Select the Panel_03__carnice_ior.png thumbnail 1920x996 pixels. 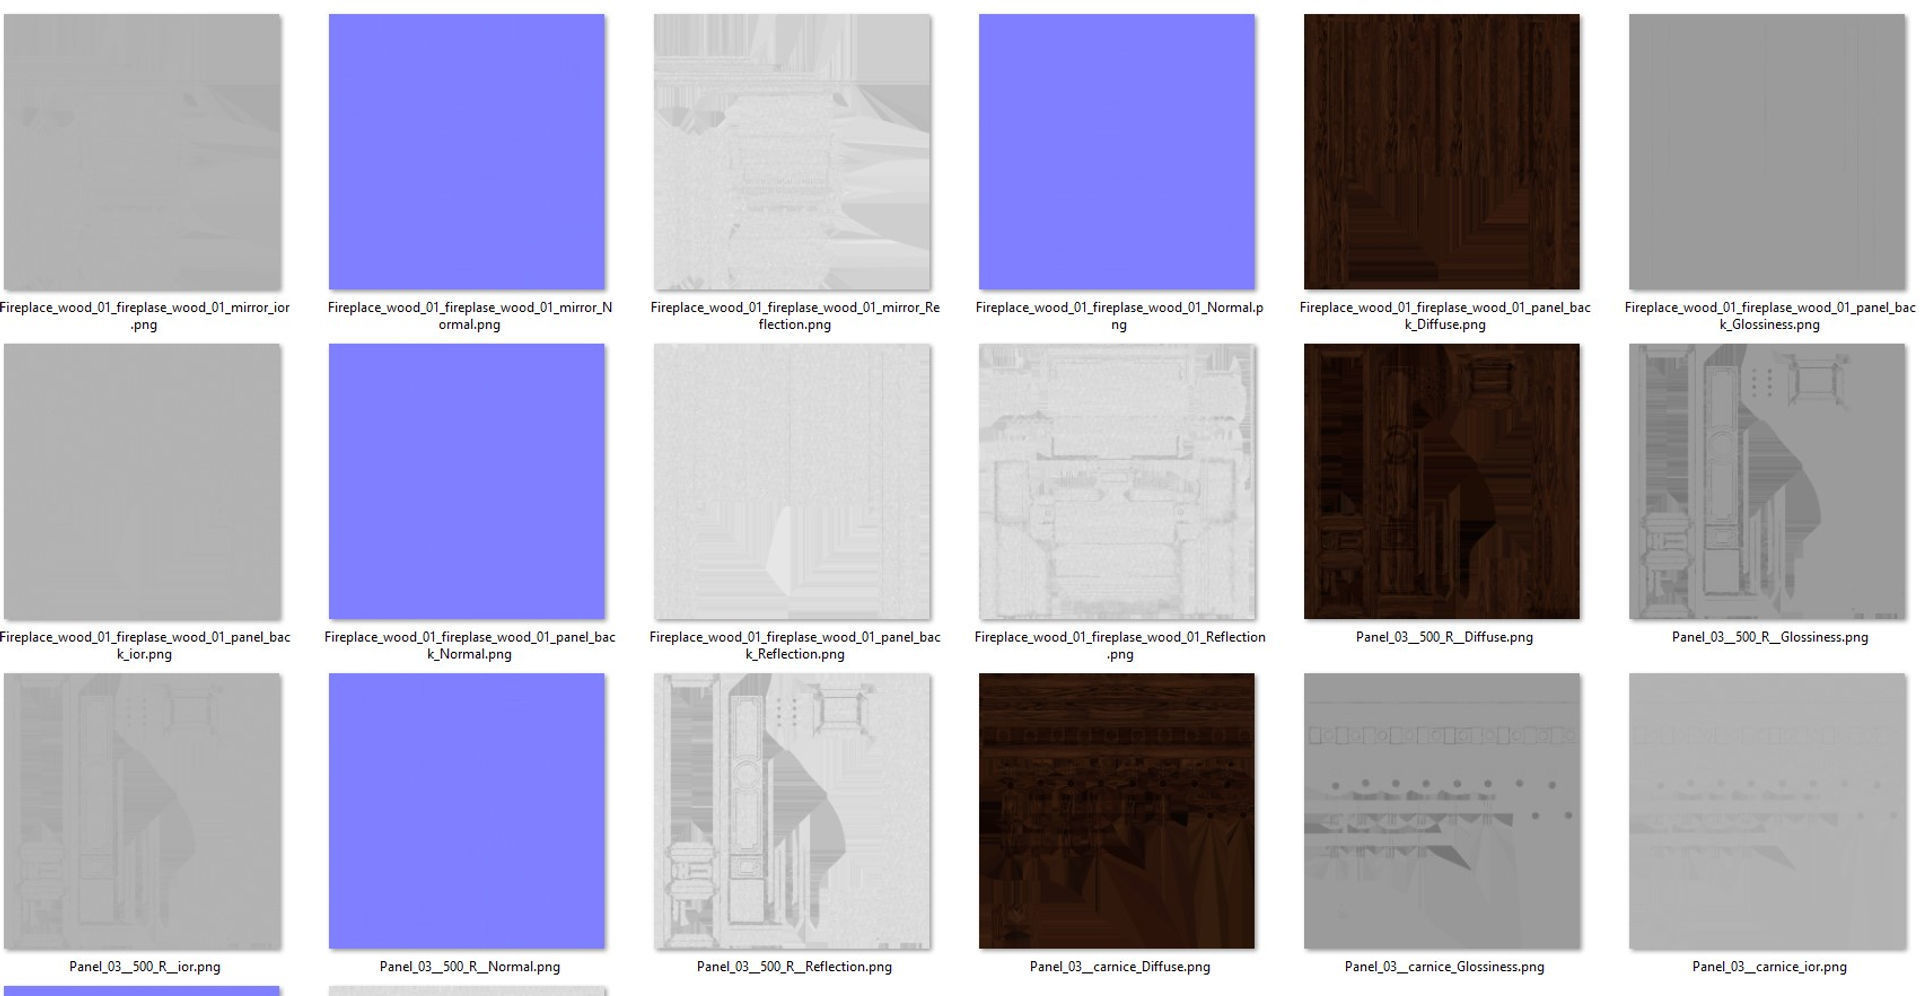(1767, 811)
